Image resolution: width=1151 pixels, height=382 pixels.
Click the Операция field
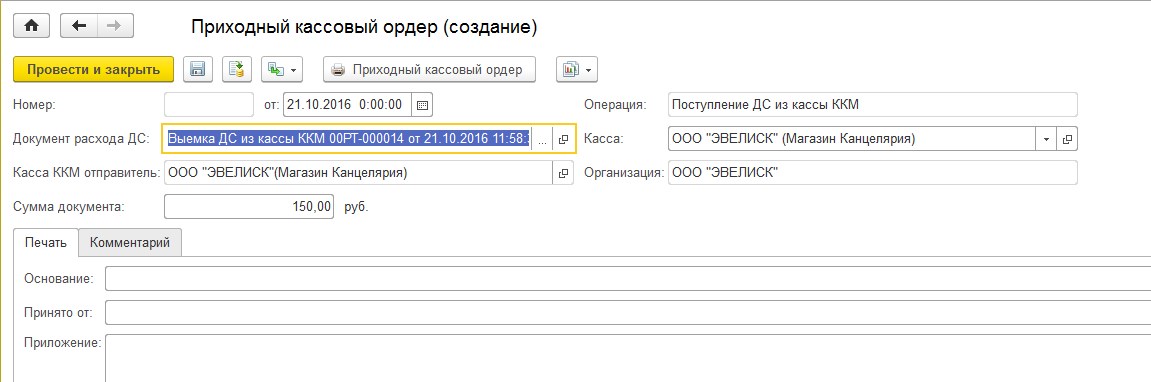pyautogui.click(x=873, y=104)
